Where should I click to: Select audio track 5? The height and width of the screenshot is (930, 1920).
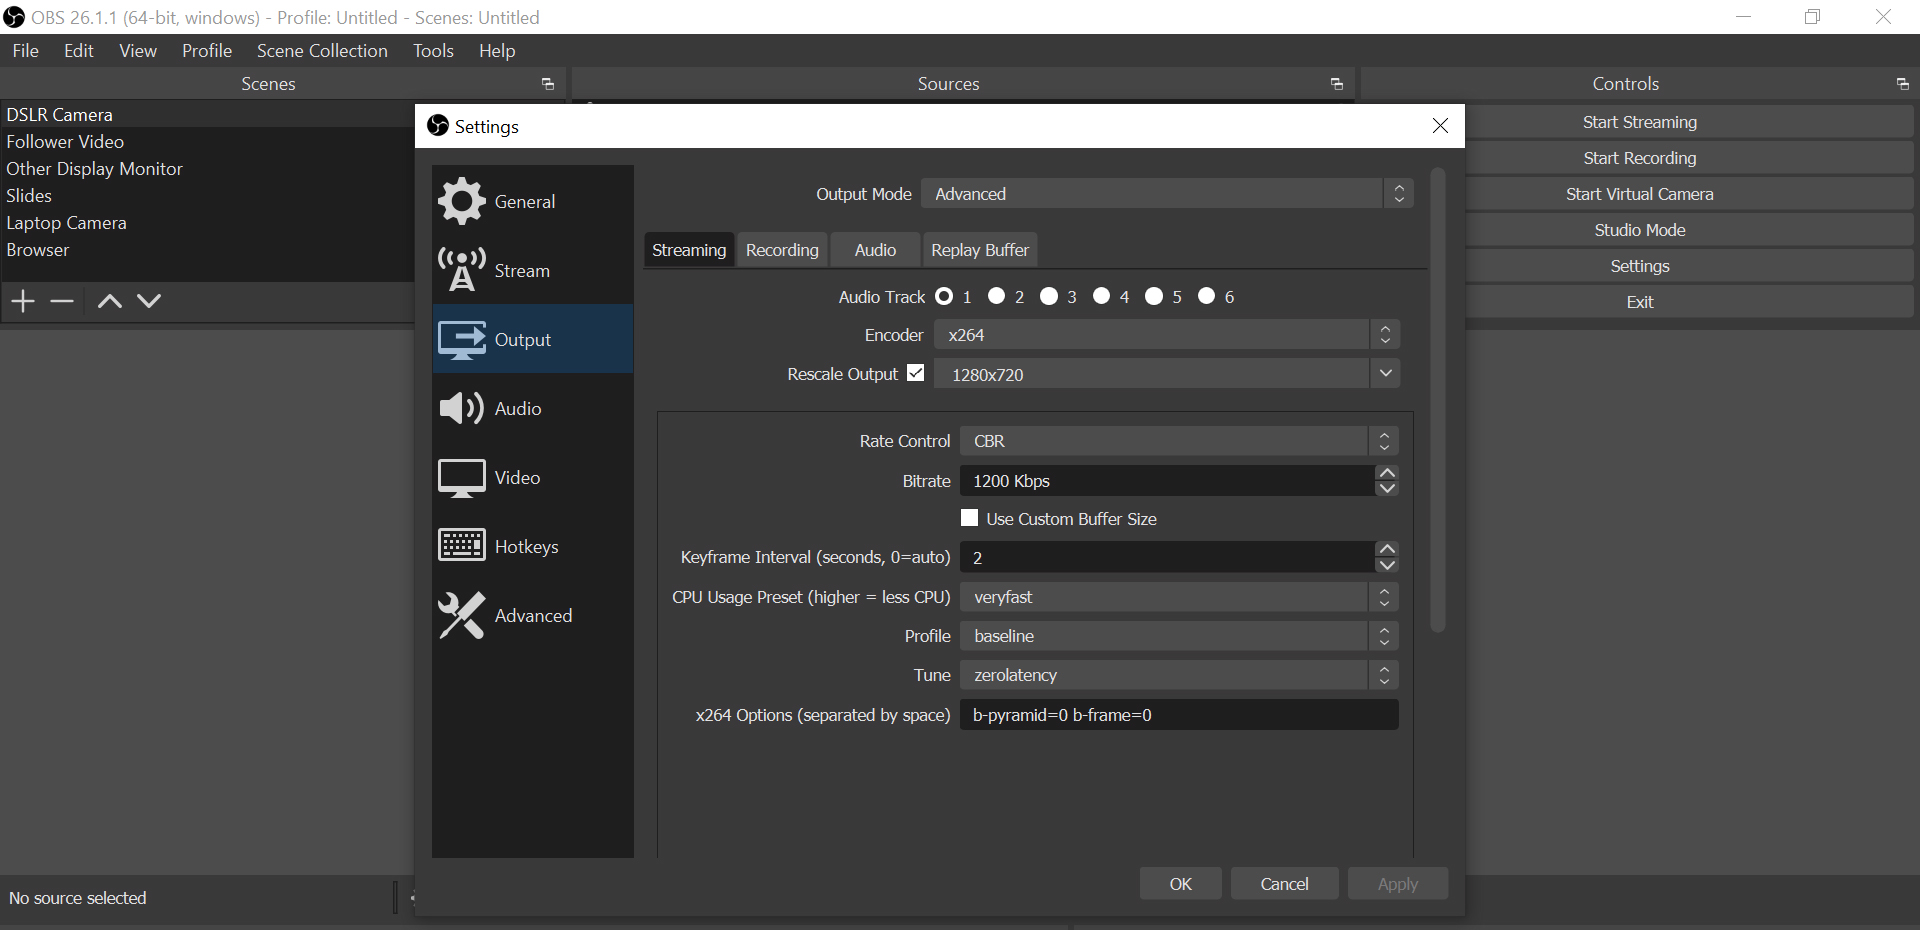tap(1154, 296)
